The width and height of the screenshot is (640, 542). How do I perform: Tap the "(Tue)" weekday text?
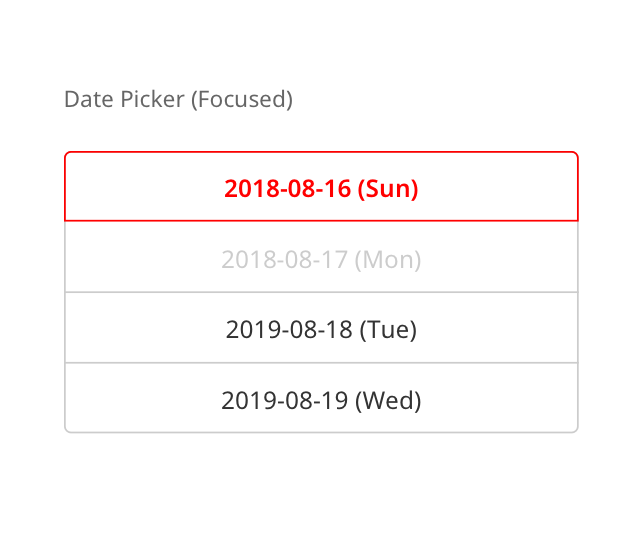coord(387,330)
